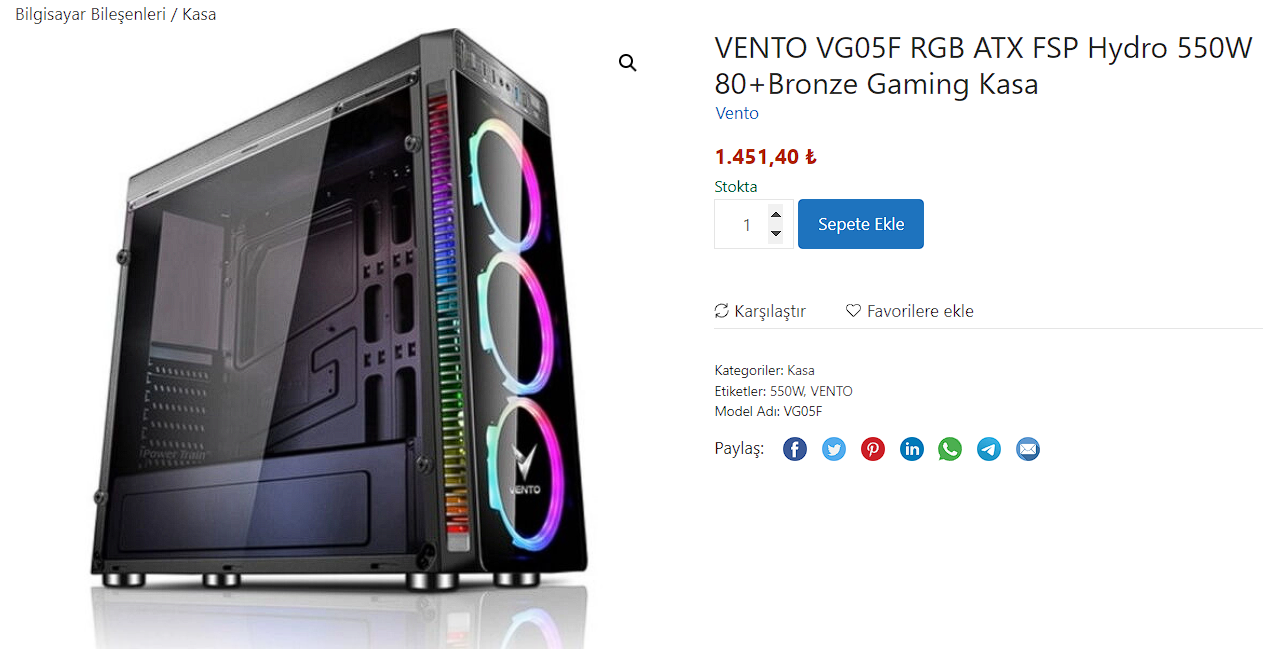This screenshot has height=649, width=1263.
Task: Share product on Twitter
Action: [x=834, y=449]
